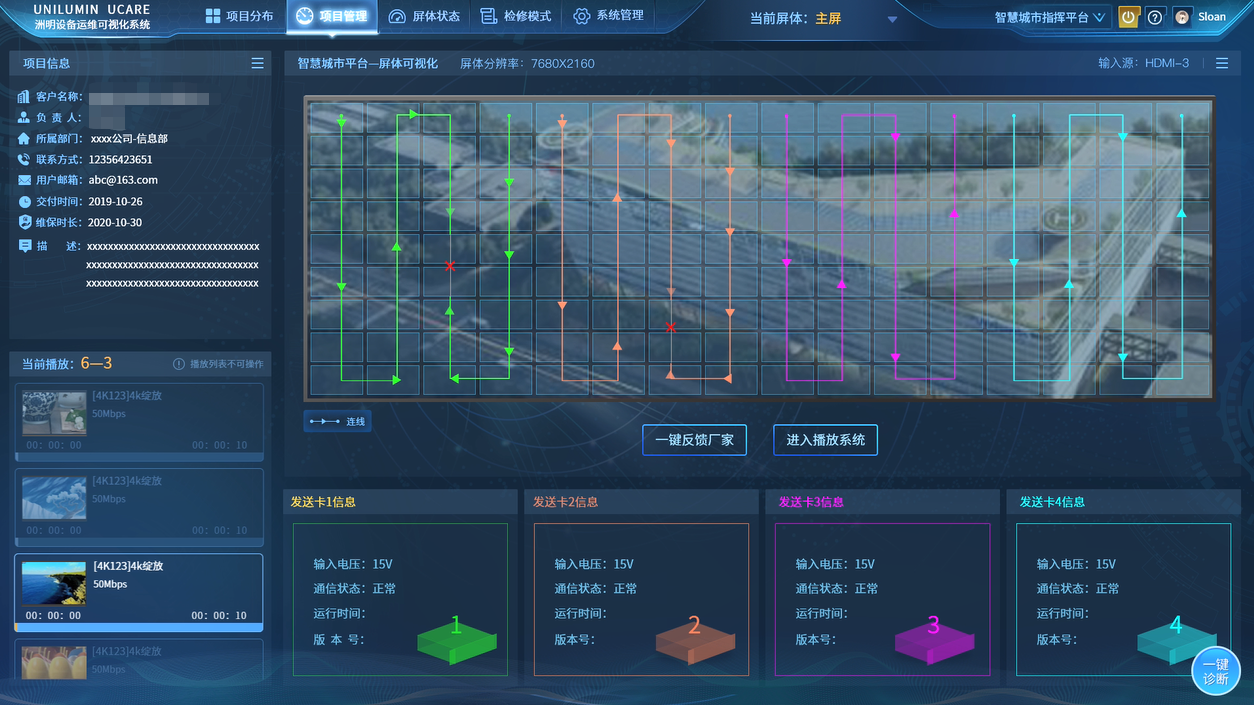Open the hamburger menu beside 输入源 HDMI-3
This screenshot has height=705, width=1254.
click(1222, 63)
